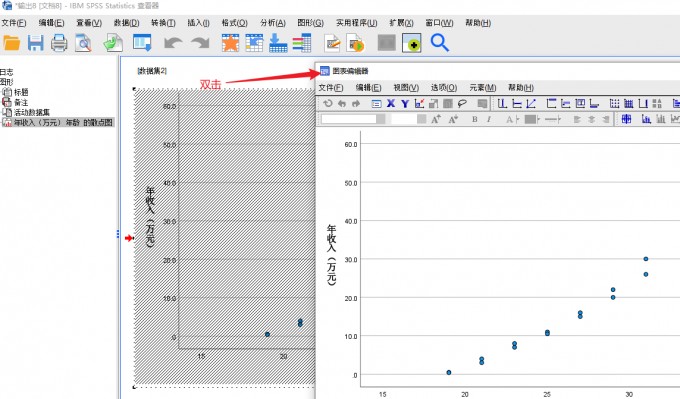Open 视图(V) menu in Chart Editor

[406, 88]
